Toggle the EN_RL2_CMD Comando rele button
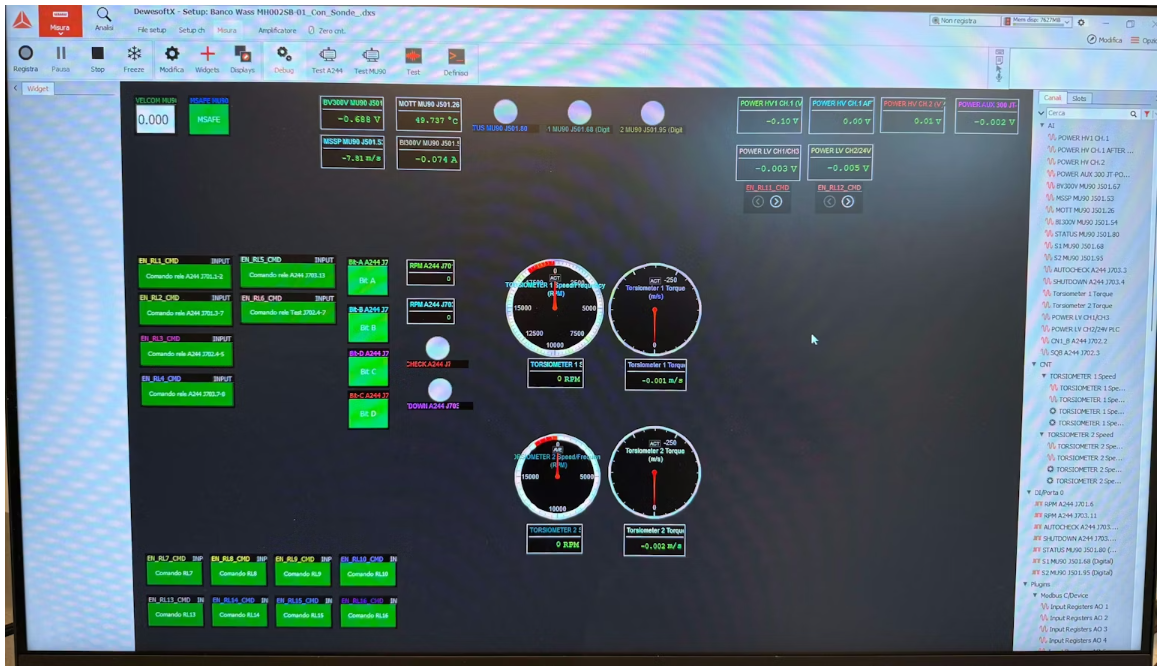The width and height of the screenshot is (1161, 667). tap(184, 313)
